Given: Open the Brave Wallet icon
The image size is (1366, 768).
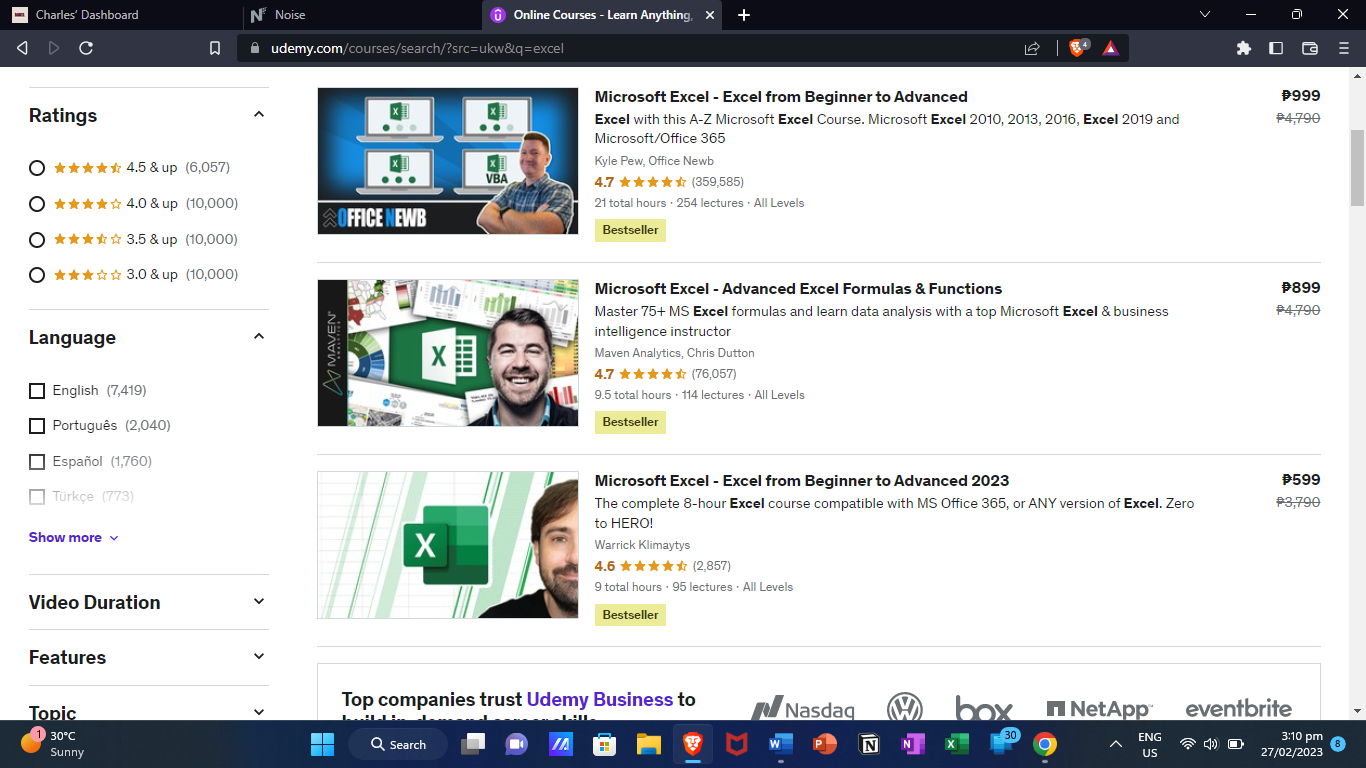Looking at the screenshot, I should 1310,48.
